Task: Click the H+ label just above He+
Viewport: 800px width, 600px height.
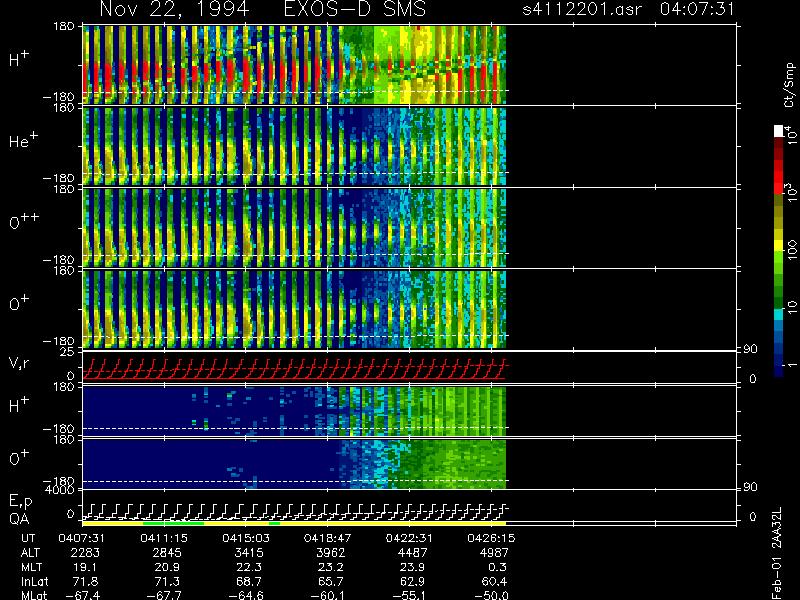Action: point(19,59)
